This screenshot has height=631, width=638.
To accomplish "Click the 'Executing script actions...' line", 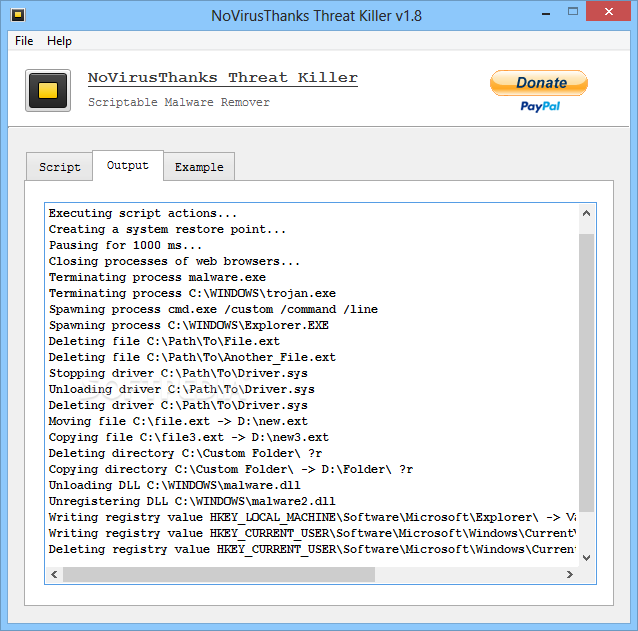I will coord(142,213).
